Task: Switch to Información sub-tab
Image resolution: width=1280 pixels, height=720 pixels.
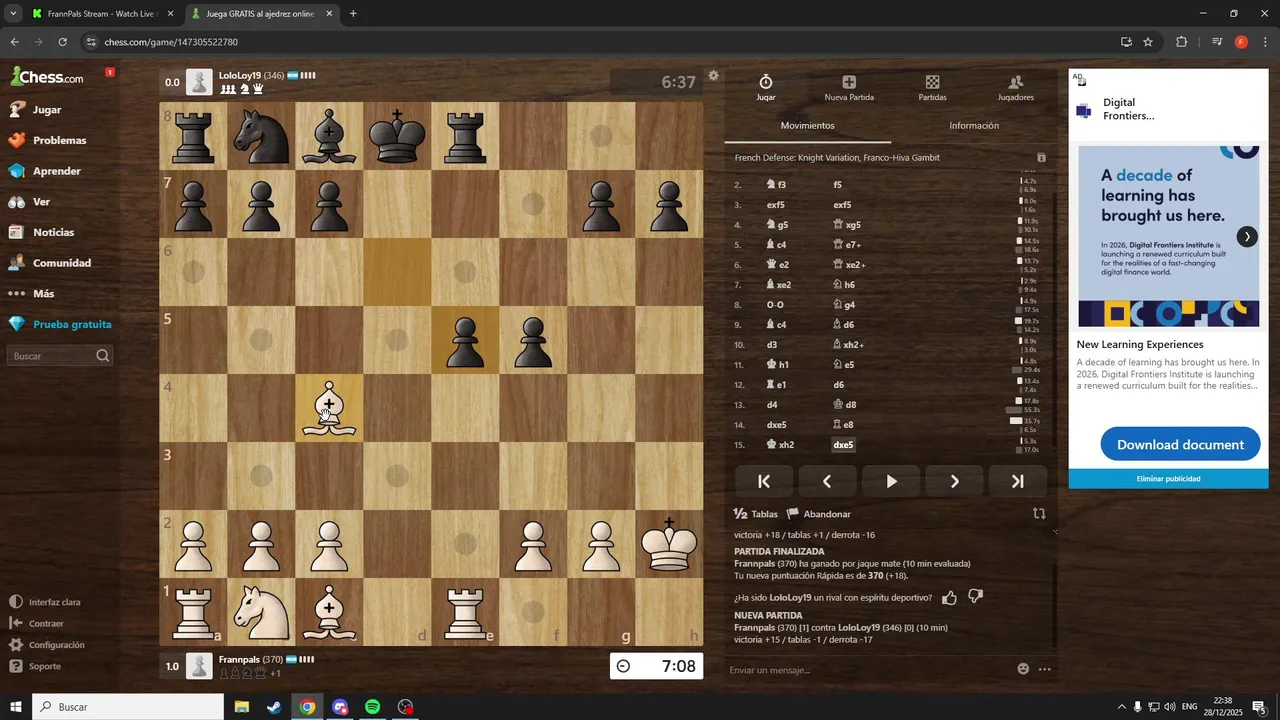Action: (x=974, y=126)
